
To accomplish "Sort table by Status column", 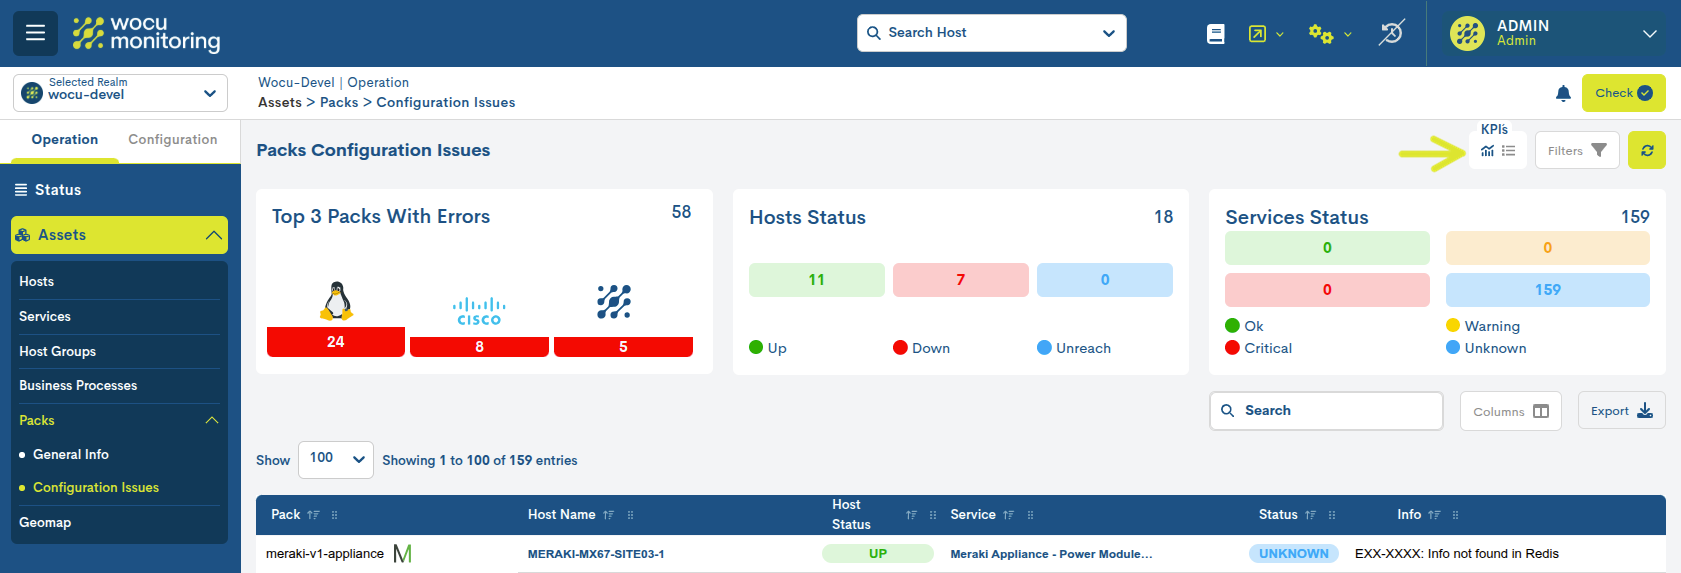I will (1310, 515).
